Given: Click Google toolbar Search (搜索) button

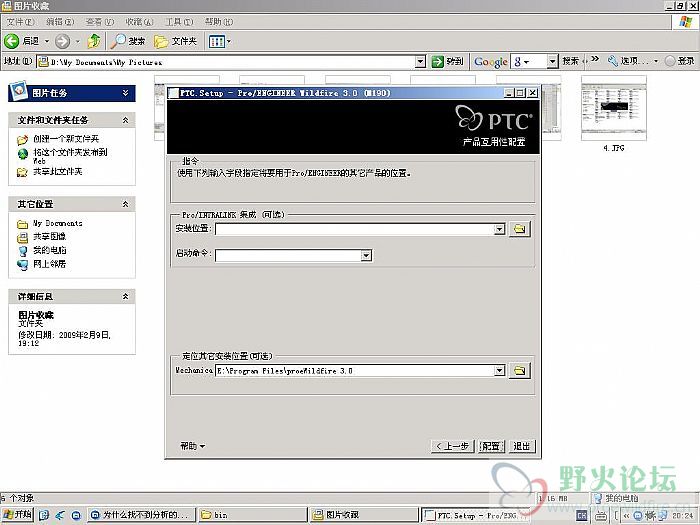Looking at the screenshot, I should (x=570, y=61).
